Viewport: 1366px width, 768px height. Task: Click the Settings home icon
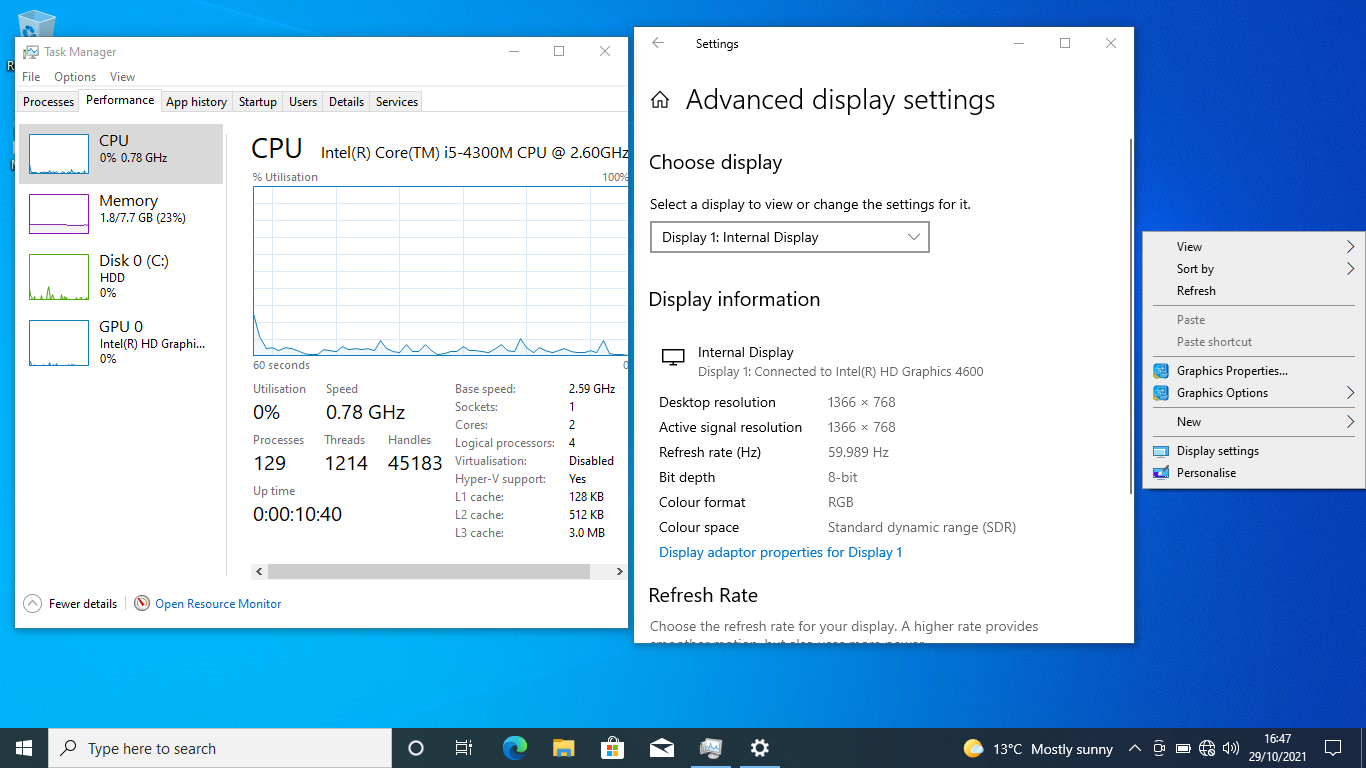coord(659,100)
